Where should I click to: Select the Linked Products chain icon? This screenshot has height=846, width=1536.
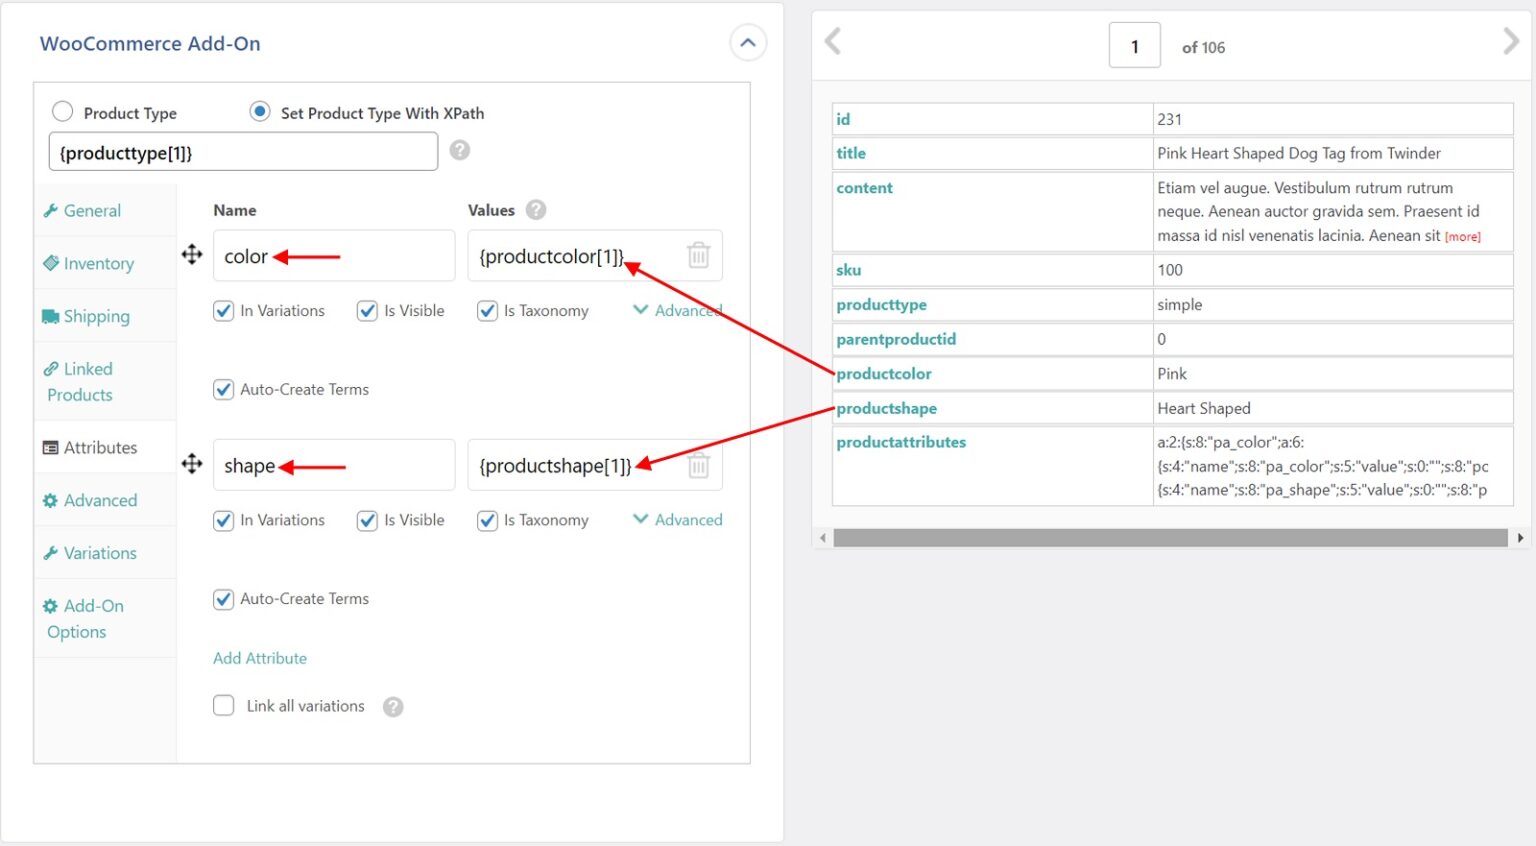(52, 369)
